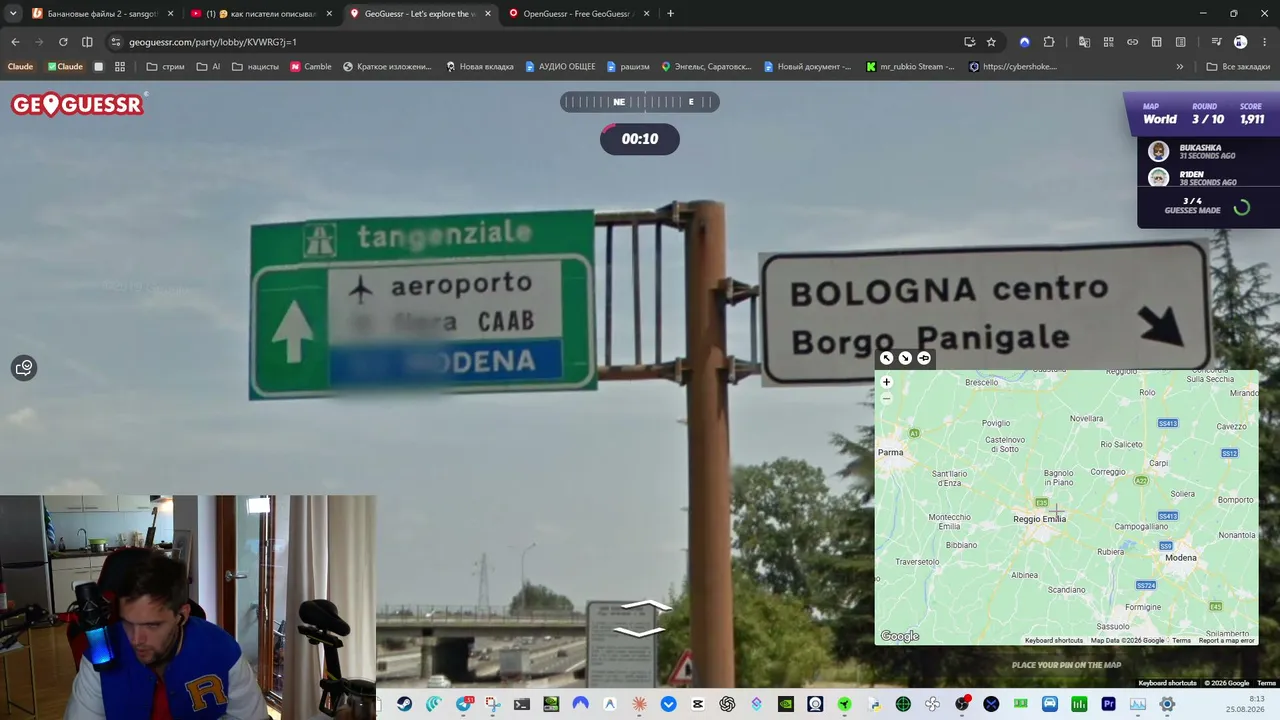Screen dimensions: 1280x720
Task: Open the АУДИО ОБЩЕЕ bookmark
Action: [558, 67]
